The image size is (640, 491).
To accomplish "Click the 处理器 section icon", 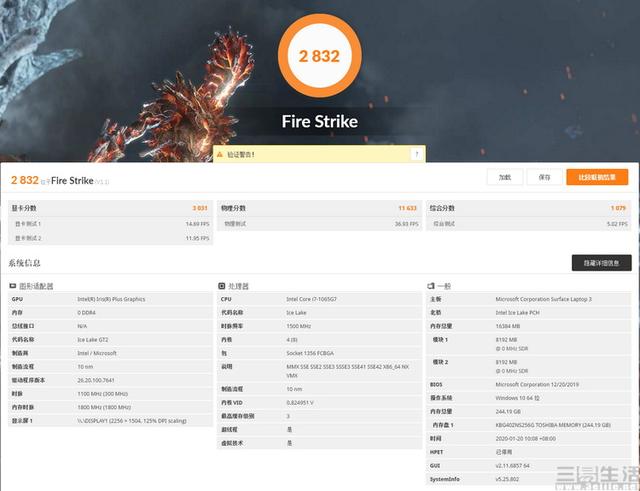I will tap(221, 285).
